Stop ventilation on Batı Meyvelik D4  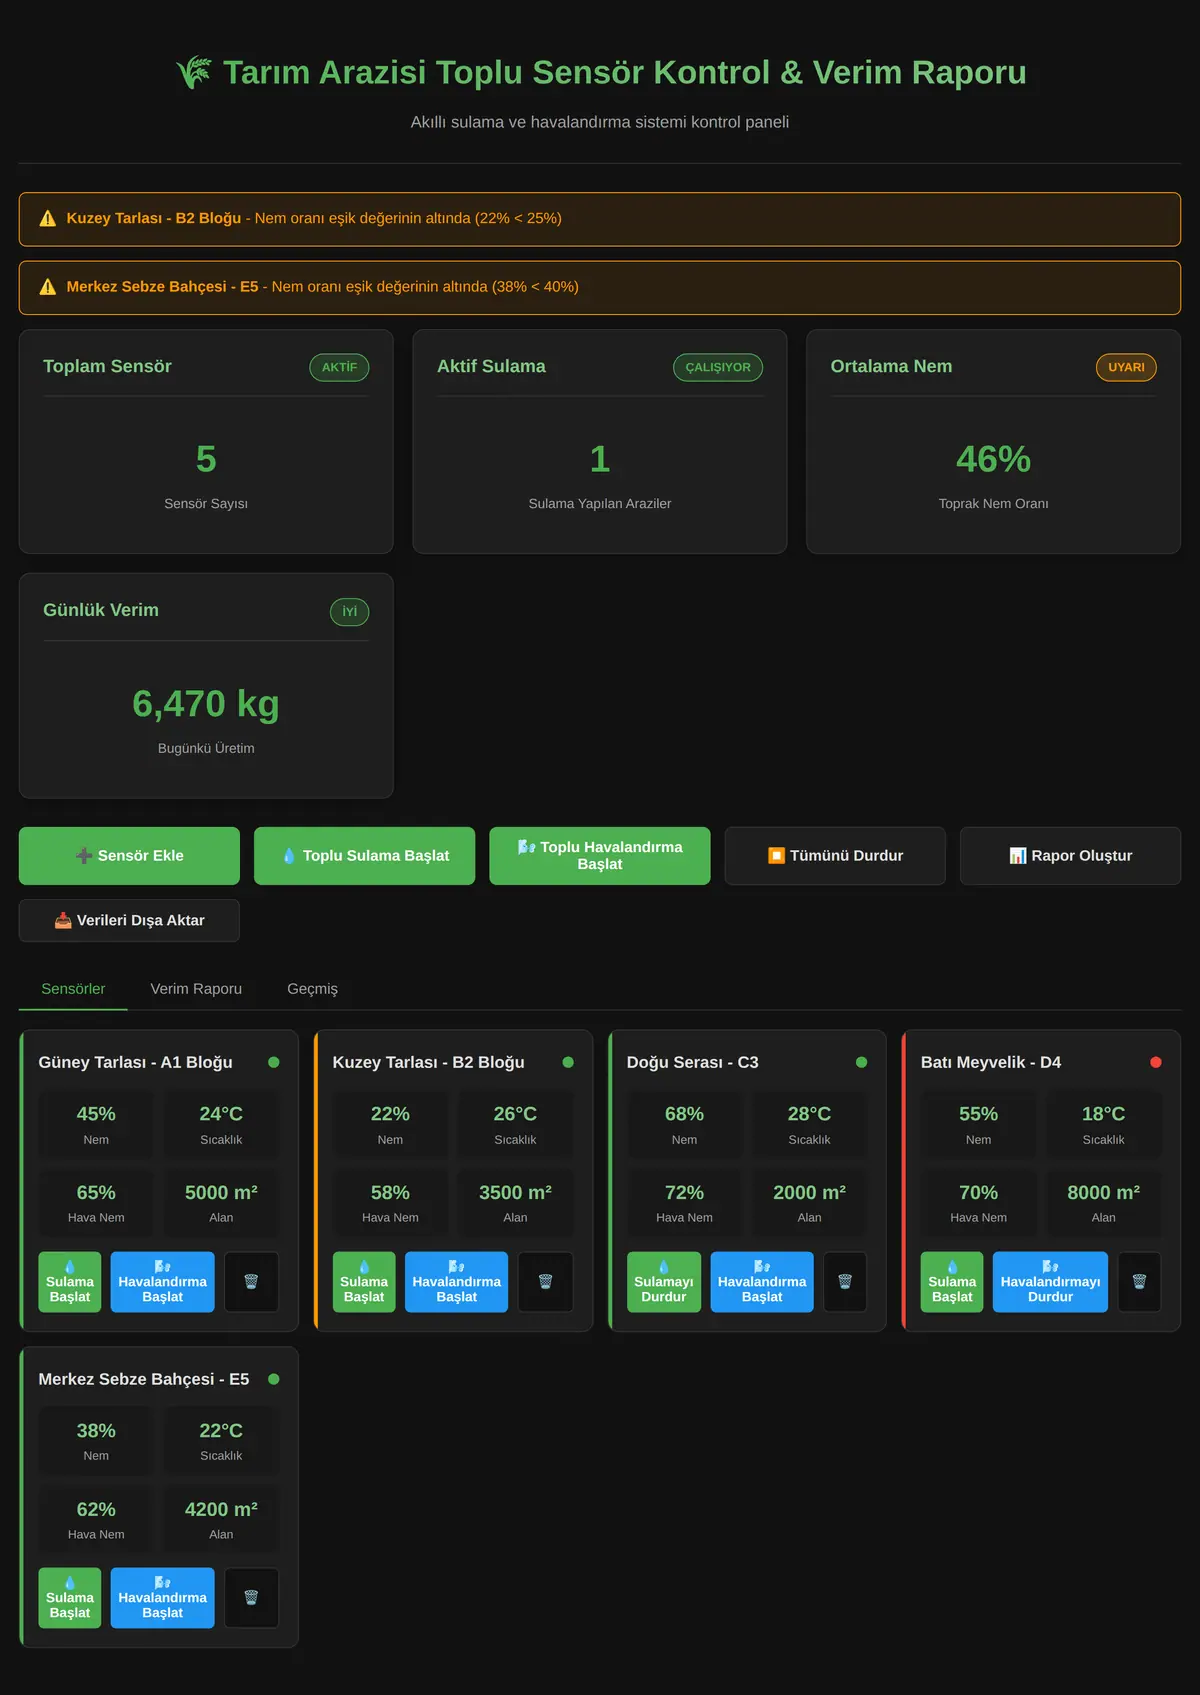point(1050,1282)
